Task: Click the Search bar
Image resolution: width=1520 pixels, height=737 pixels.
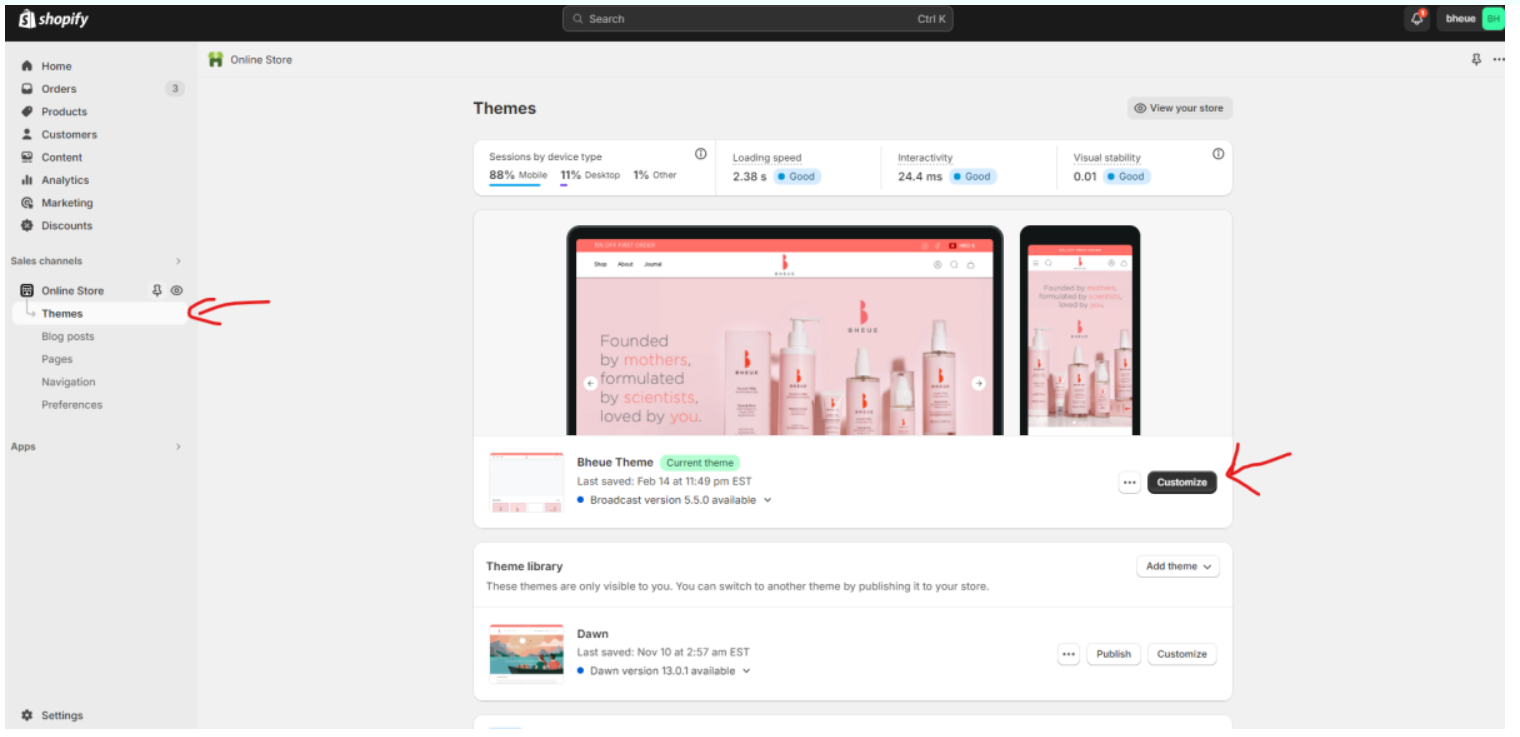Action: [758, 19]
